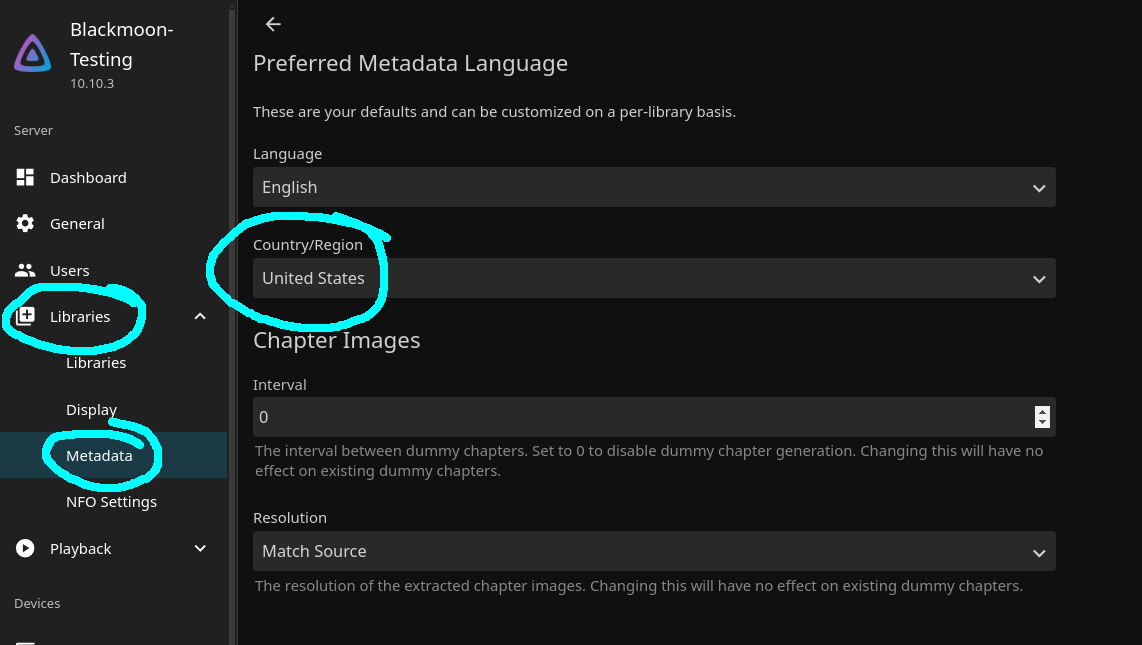
Task: Click the Libraries plus-folder icon
Action: coord(26,317)
